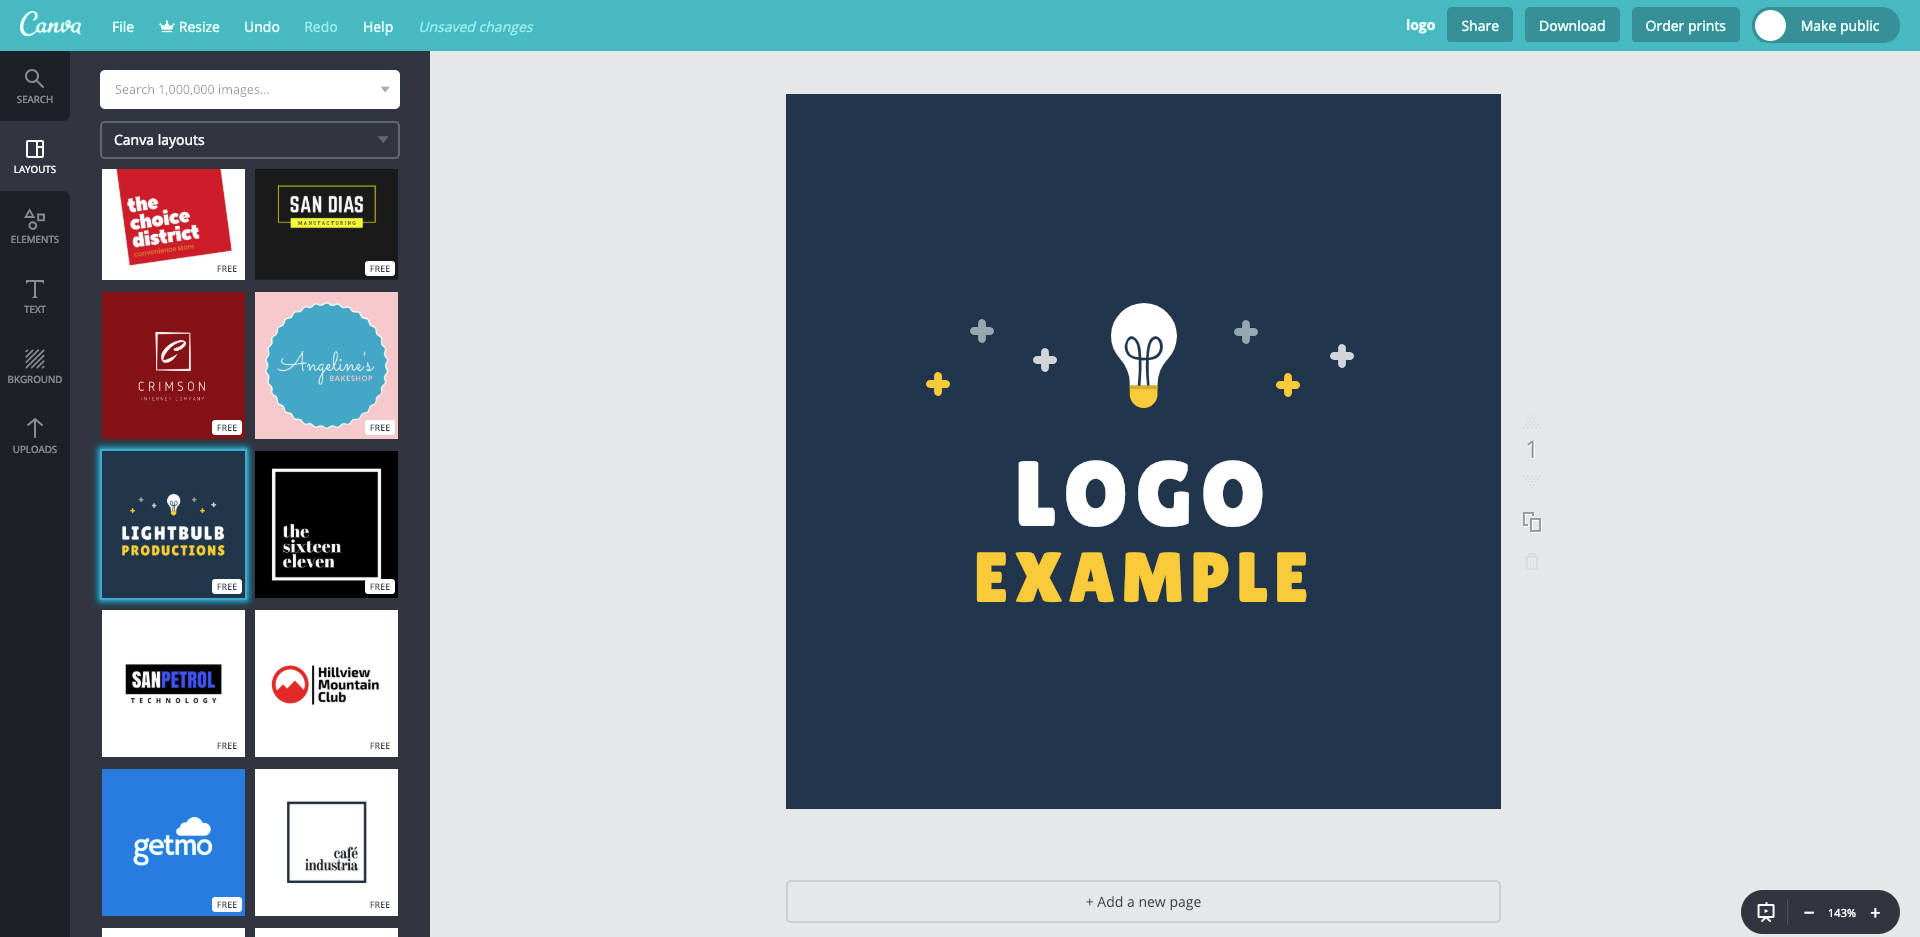Open the Elements panel

[34, 226]
